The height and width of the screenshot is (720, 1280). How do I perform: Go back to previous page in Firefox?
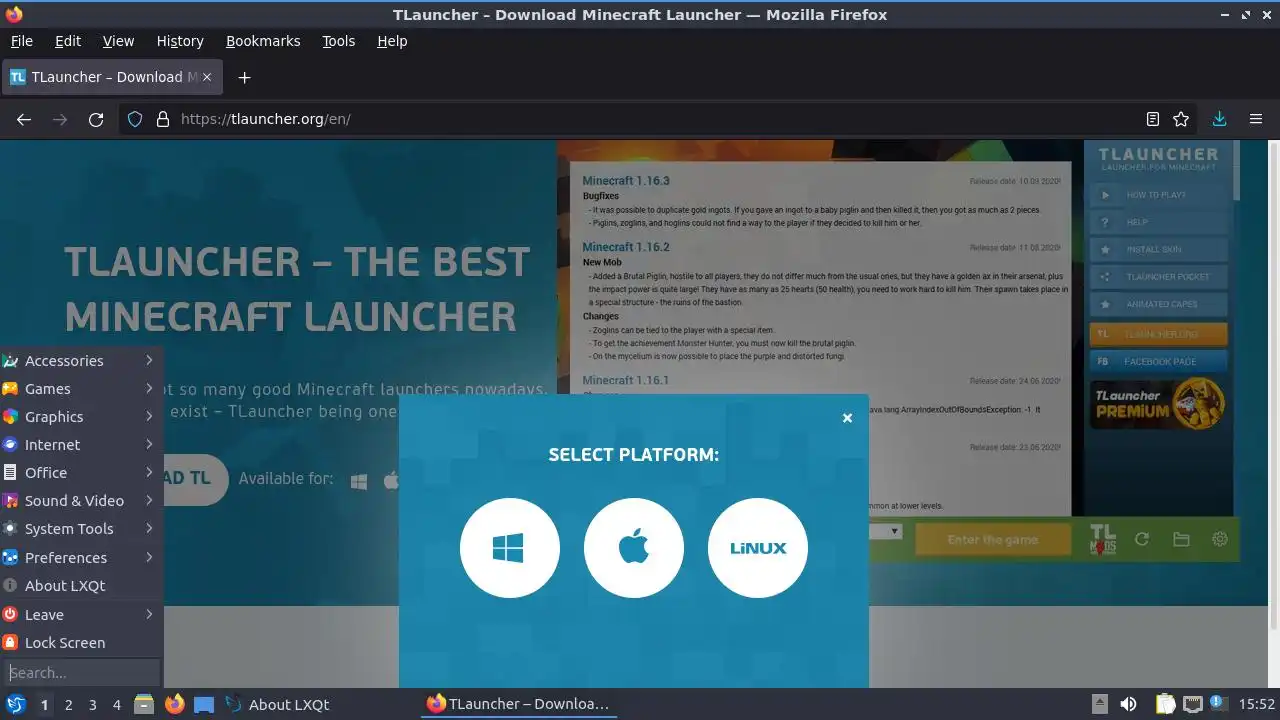pyautogui.click(x=24, y=119)
